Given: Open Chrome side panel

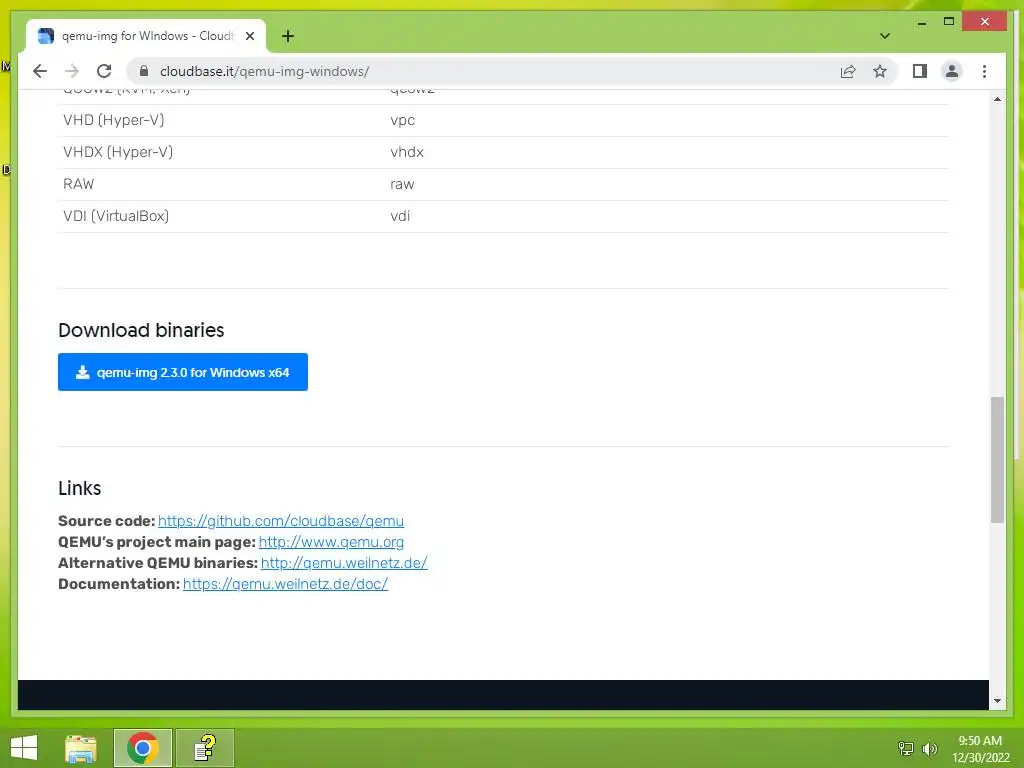Looking at the screenshot, I should pyautogui.click(x=920, y=71).
